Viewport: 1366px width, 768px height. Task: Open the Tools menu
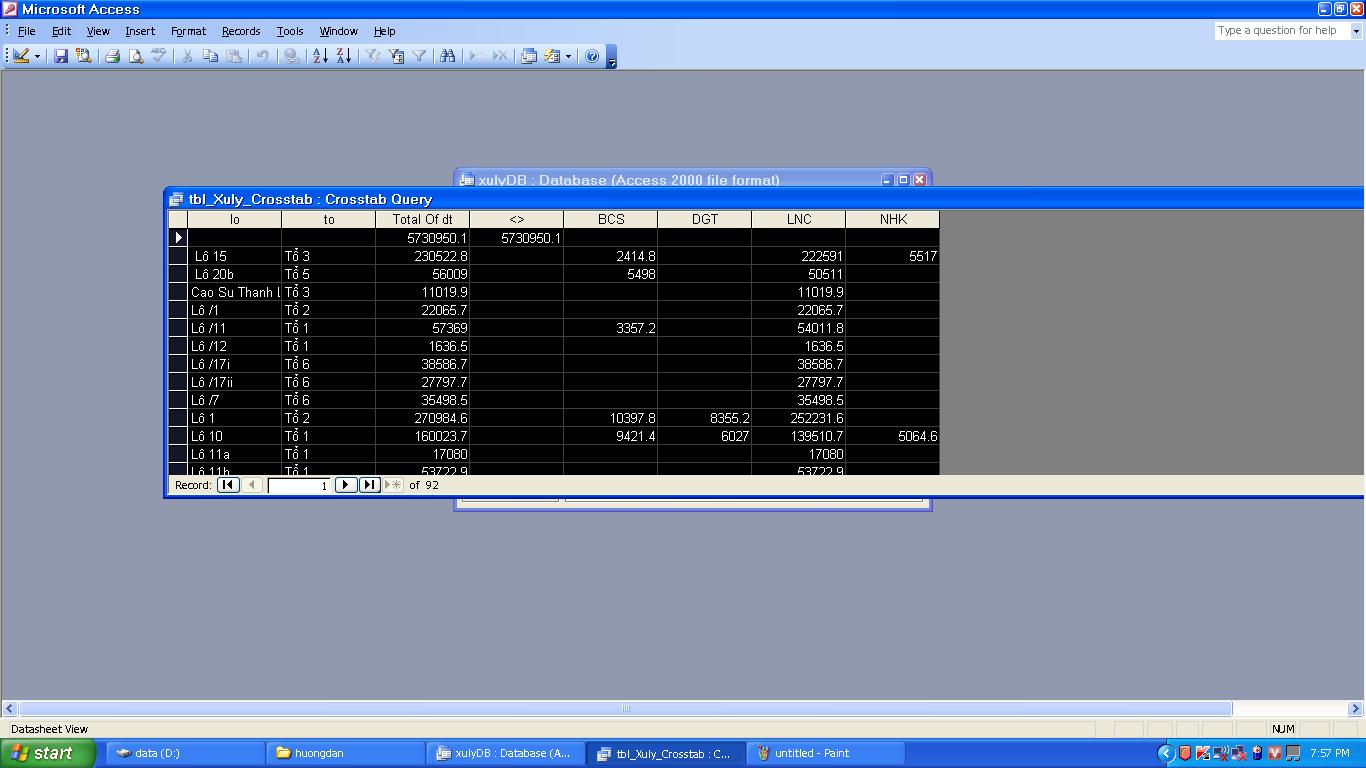290,31
